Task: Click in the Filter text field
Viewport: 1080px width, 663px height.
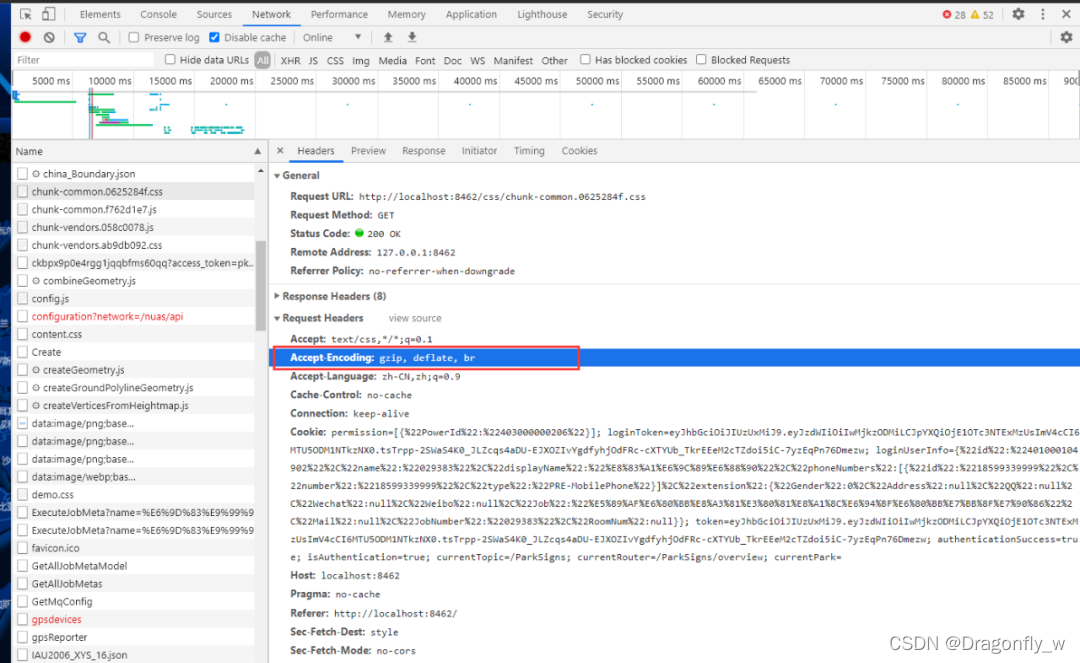Action: click(x=83, y=60)
